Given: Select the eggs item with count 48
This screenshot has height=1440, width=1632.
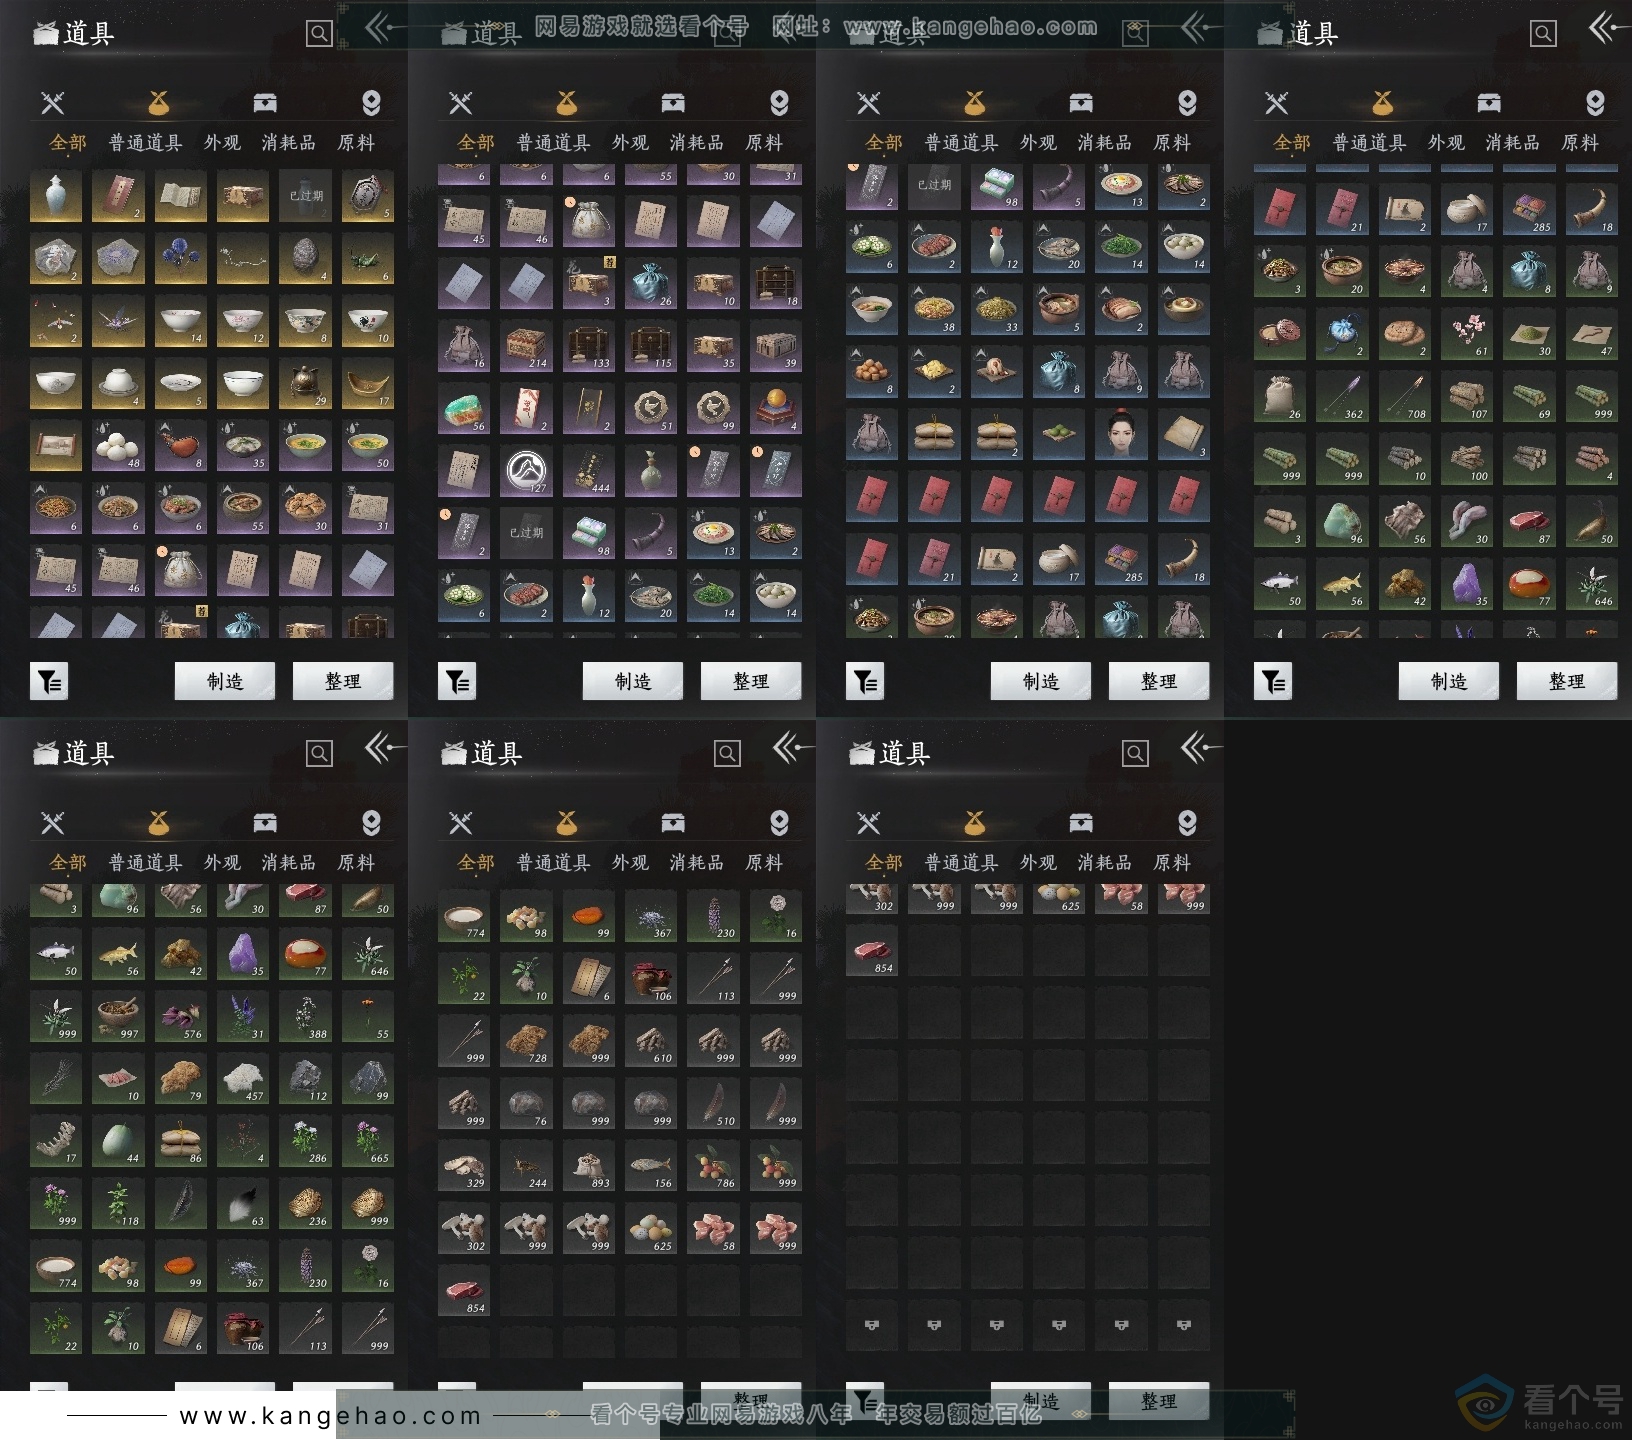Looking at the screenshot, I should pos(118,446).
